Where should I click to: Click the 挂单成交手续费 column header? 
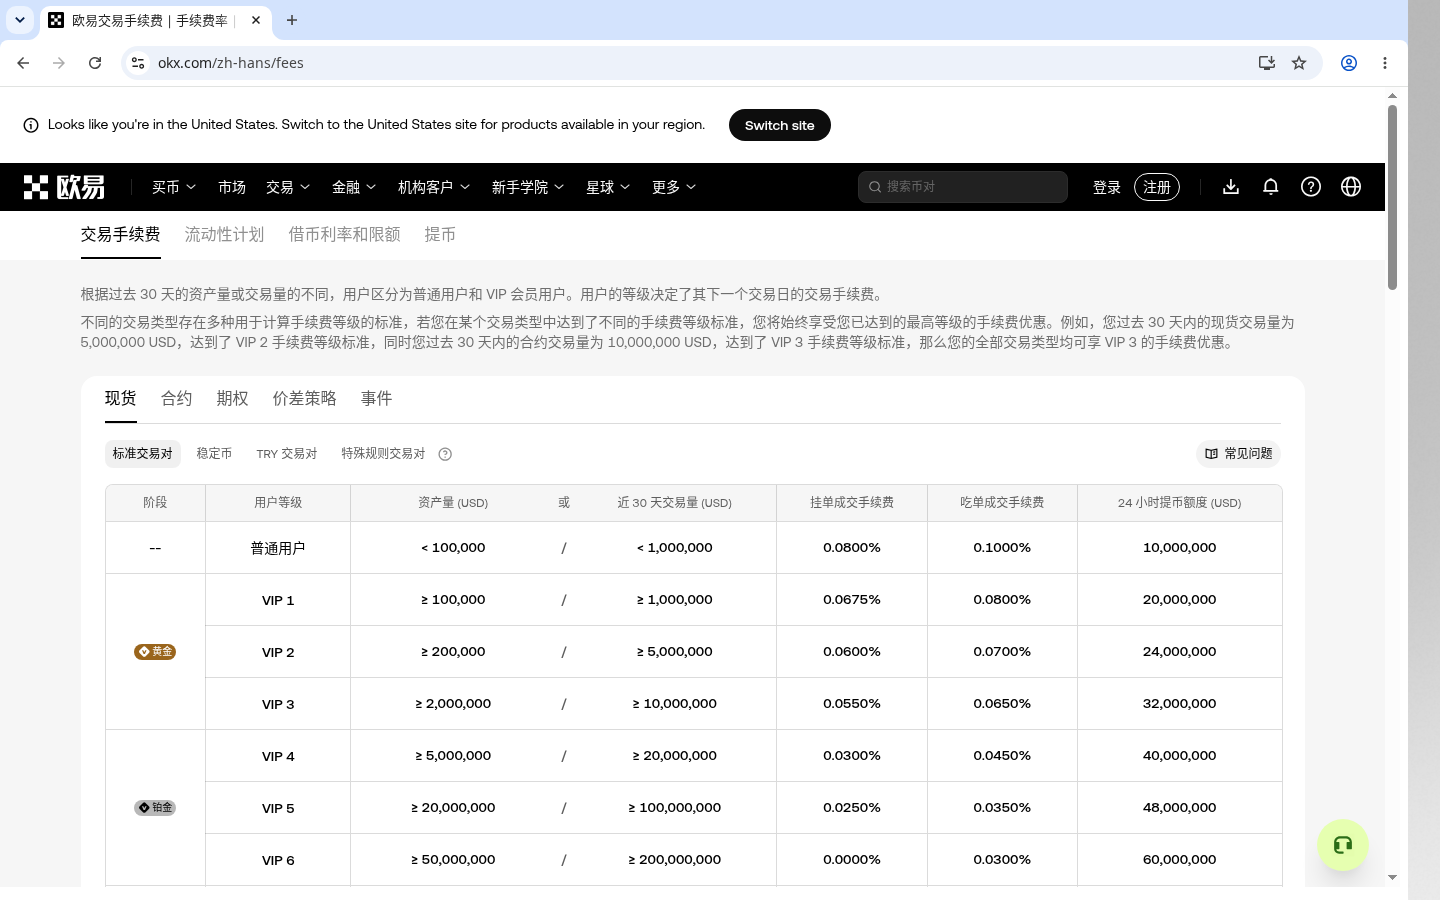coord(852,503)
